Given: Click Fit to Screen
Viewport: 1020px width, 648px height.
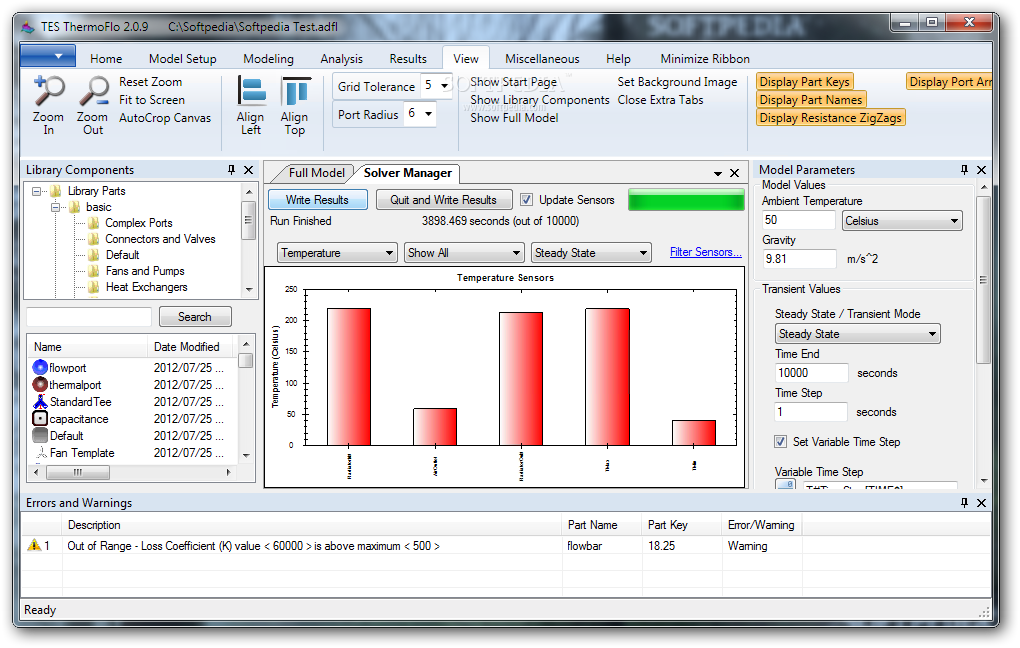Looking at the screenshot, I should click(152, 100).
